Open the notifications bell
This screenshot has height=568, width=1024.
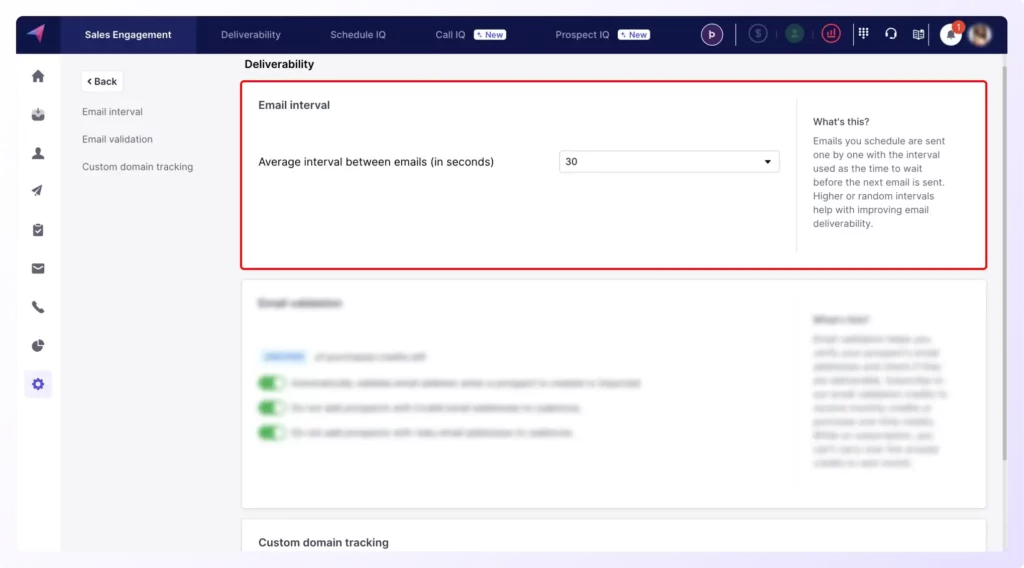[x=950, y=34]
